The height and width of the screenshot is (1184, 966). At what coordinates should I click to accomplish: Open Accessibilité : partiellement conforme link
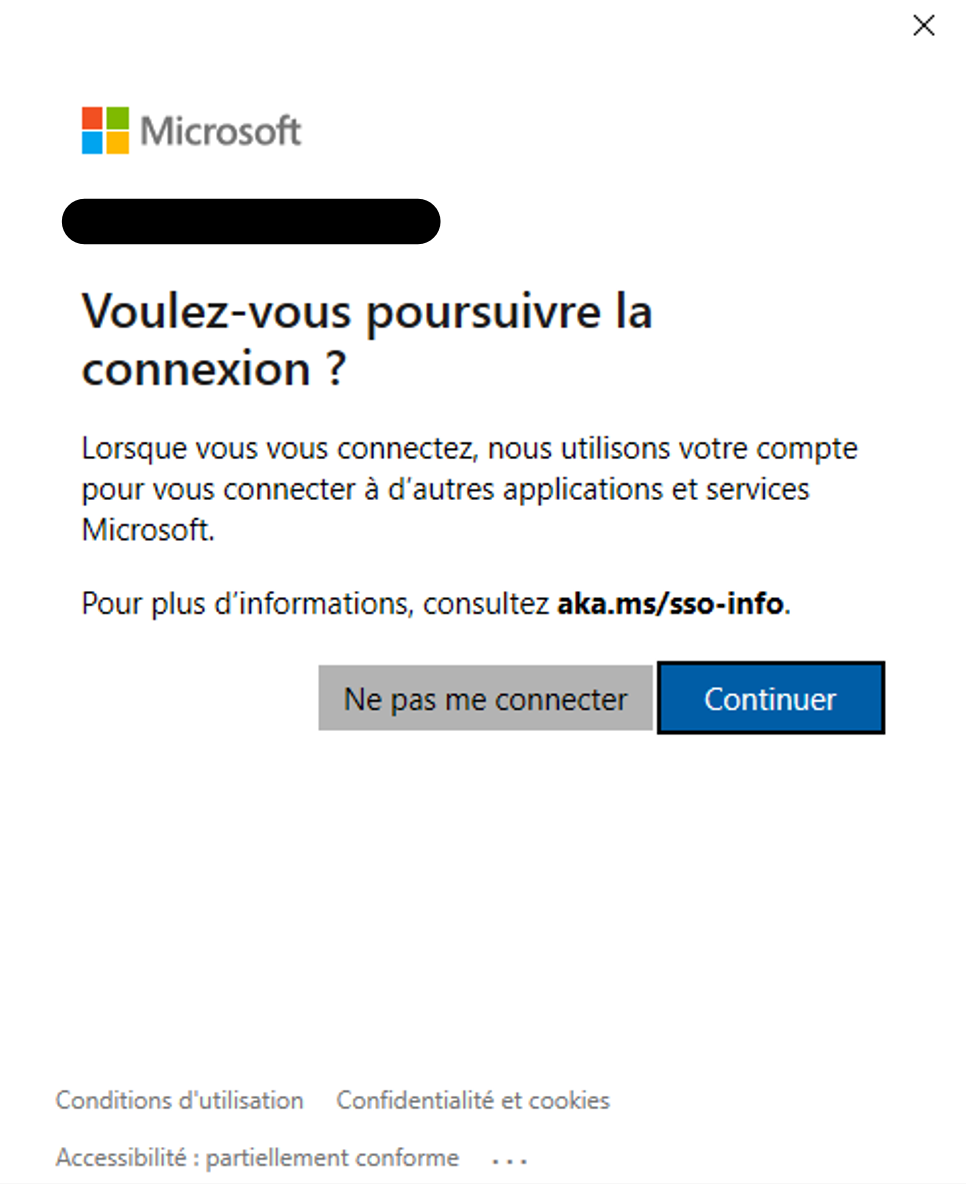point(257,1158)
